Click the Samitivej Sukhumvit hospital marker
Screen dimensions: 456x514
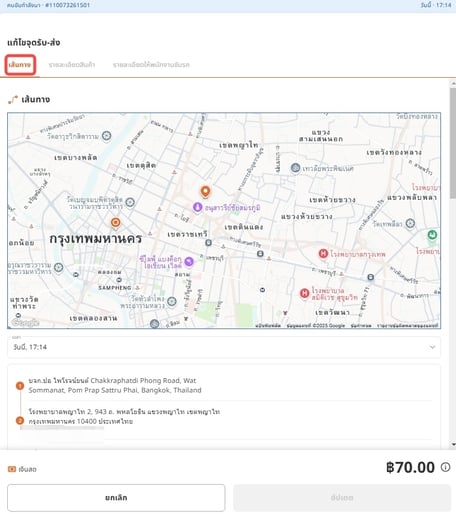(x=304, y=294)
